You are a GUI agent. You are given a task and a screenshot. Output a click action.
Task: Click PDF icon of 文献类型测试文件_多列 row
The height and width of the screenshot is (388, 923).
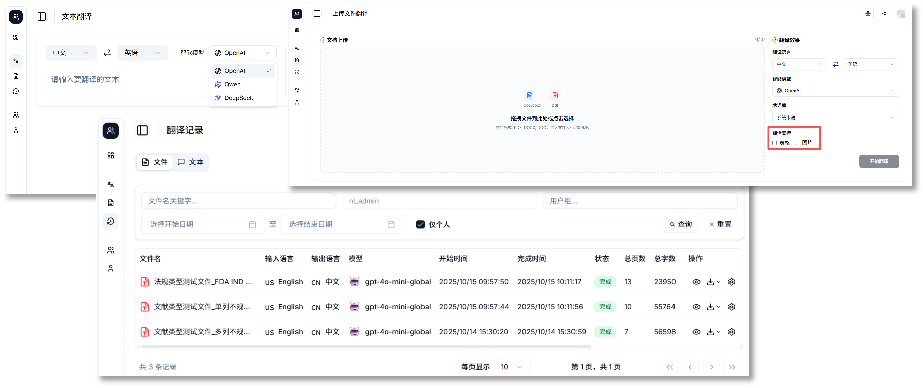(x=144, y=332)
